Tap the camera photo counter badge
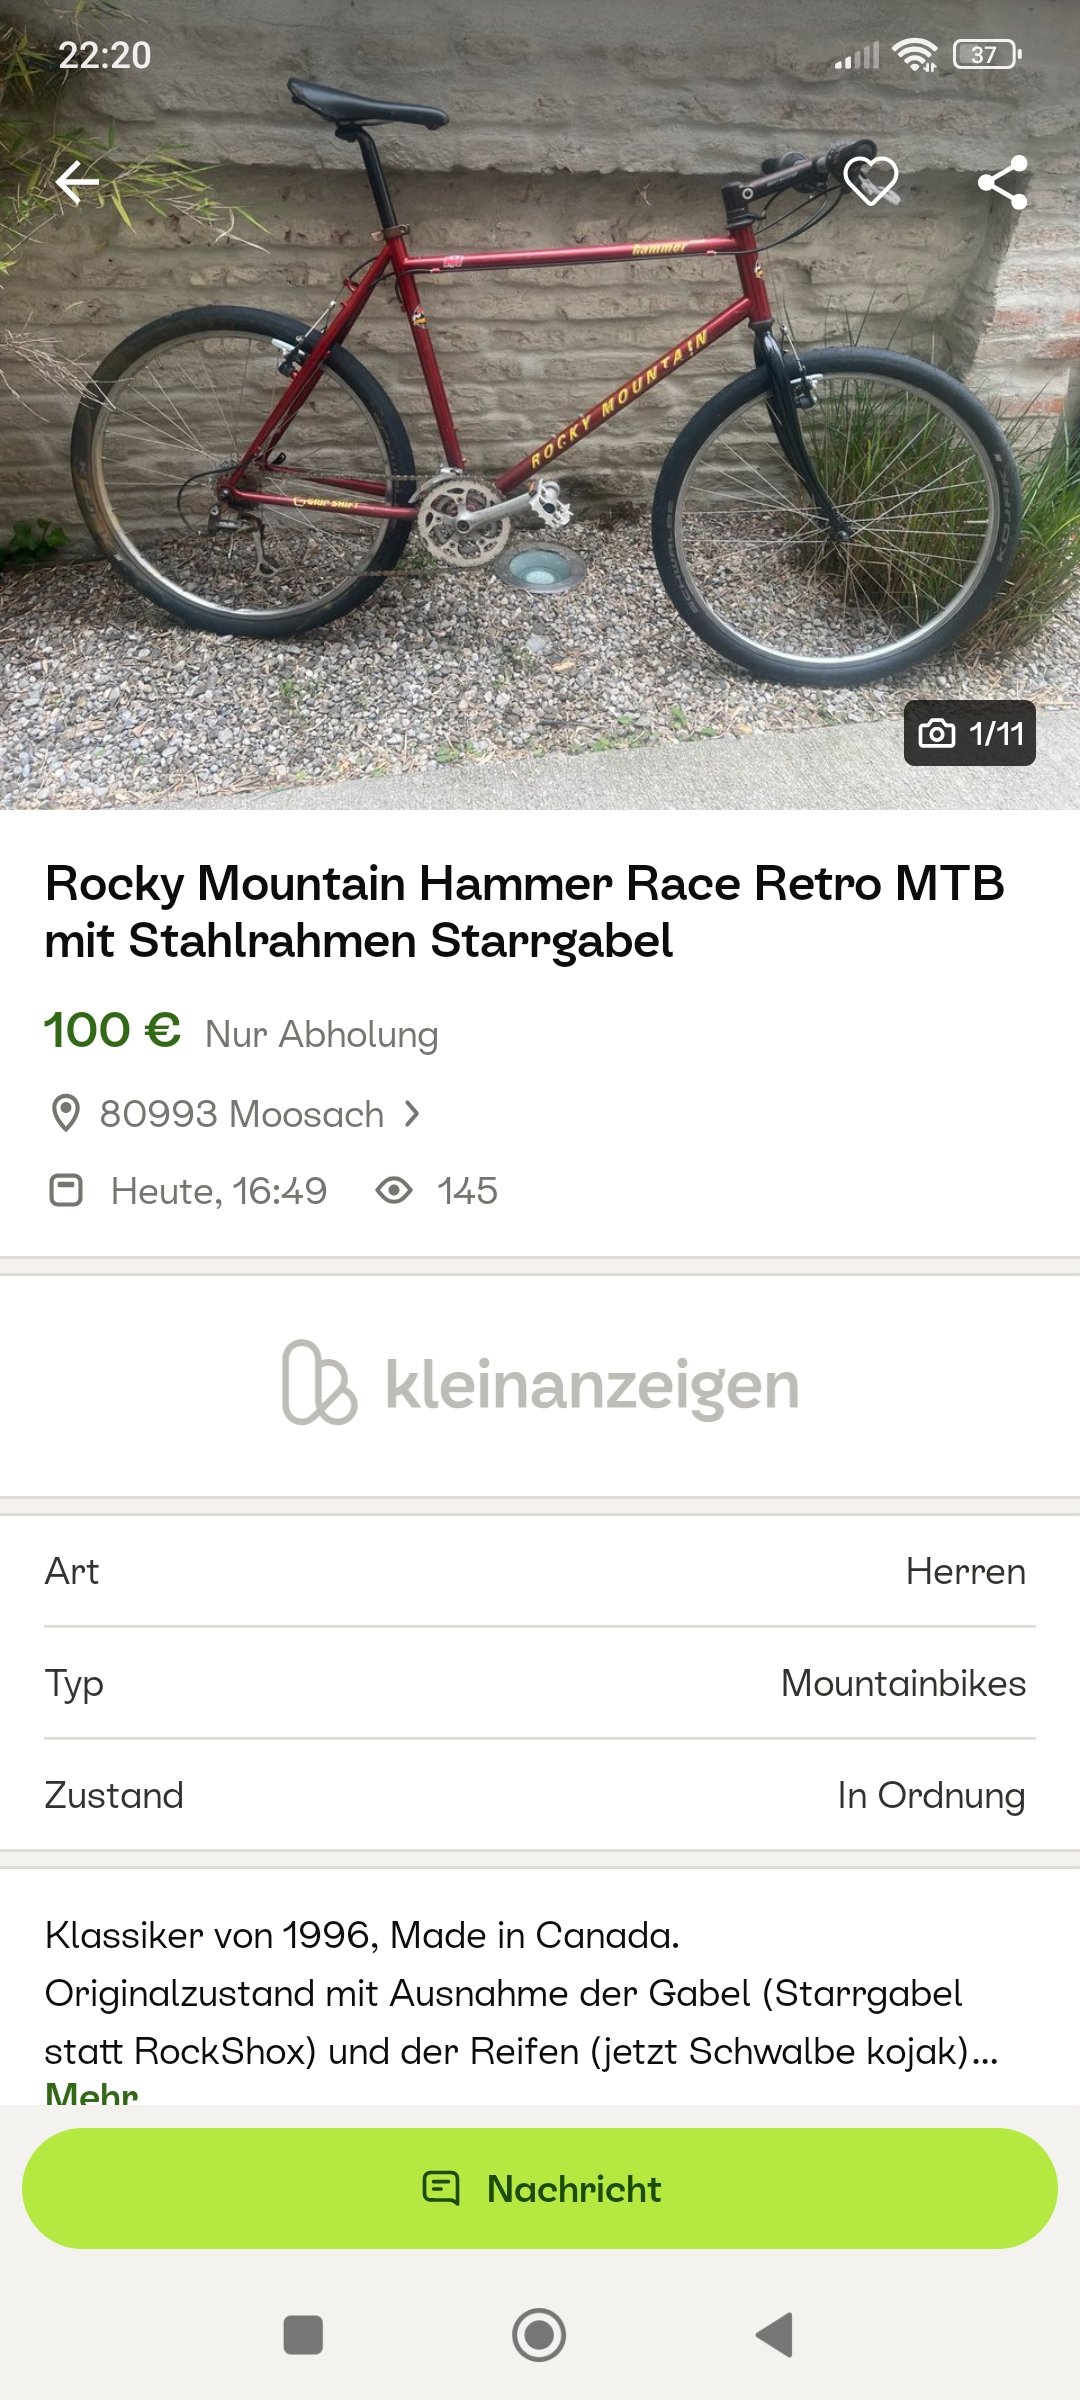The height and width of the screenshot is (2400, 1080). 969,733
